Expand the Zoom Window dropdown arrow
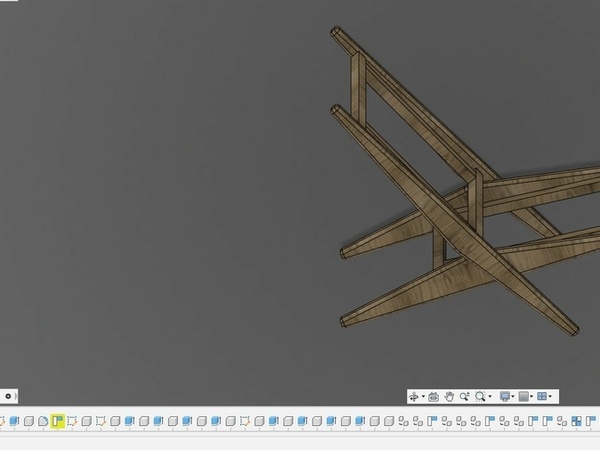 [x=490, y=397]
